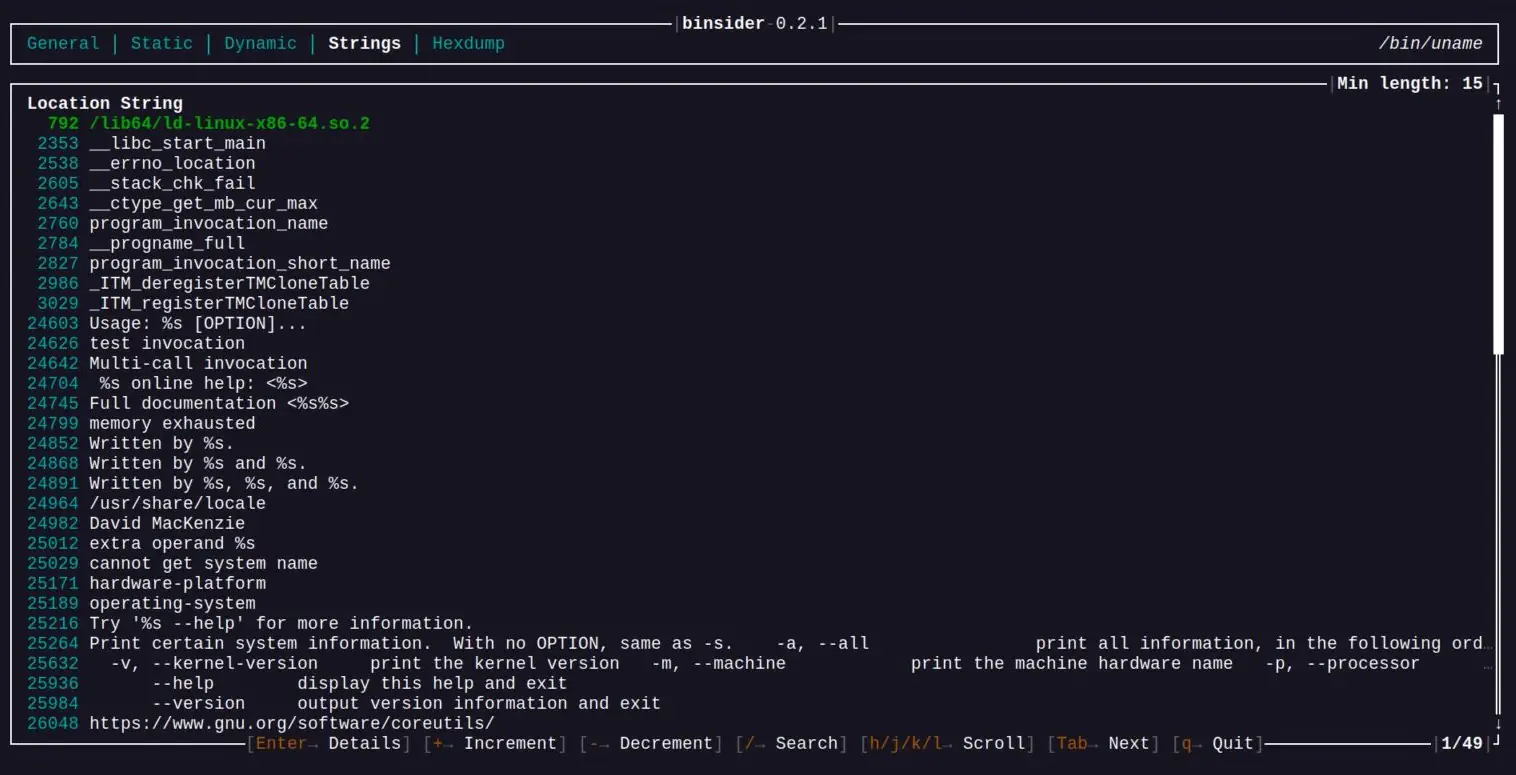Select the operating-system string
The height and width of the screenshot is (775, 1516).
pyautogui.click(x=172, y=604)
